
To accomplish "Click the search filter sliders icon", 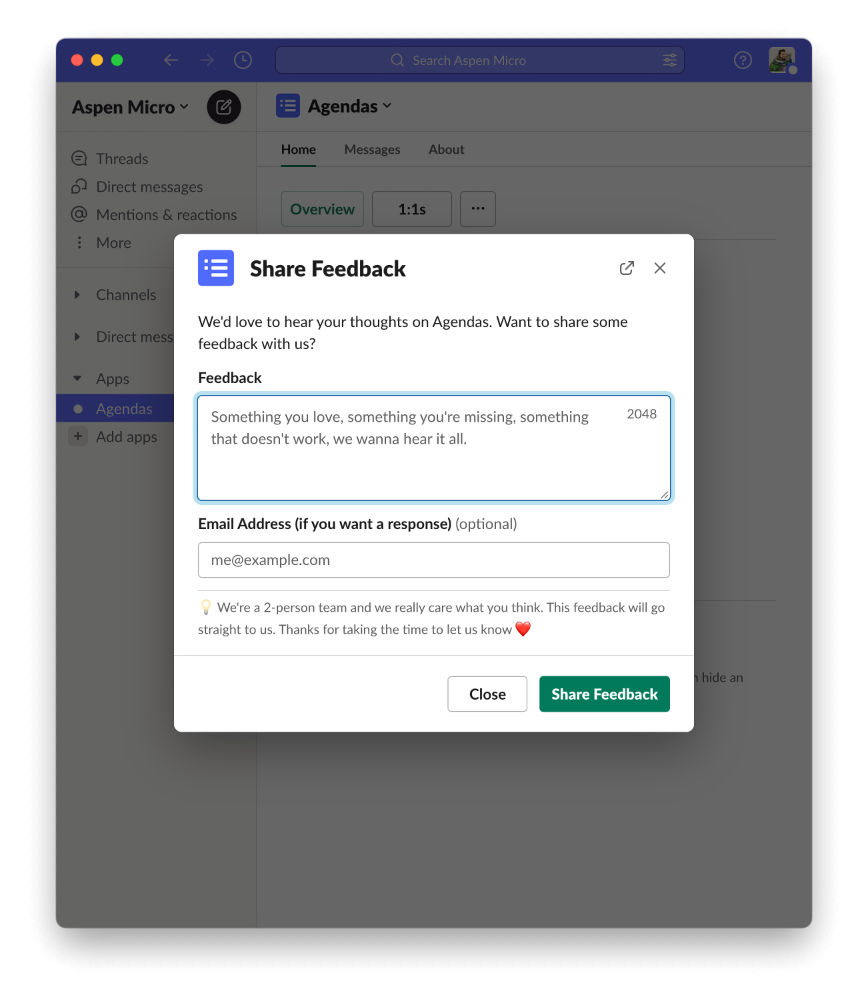I will pos(669,60).
